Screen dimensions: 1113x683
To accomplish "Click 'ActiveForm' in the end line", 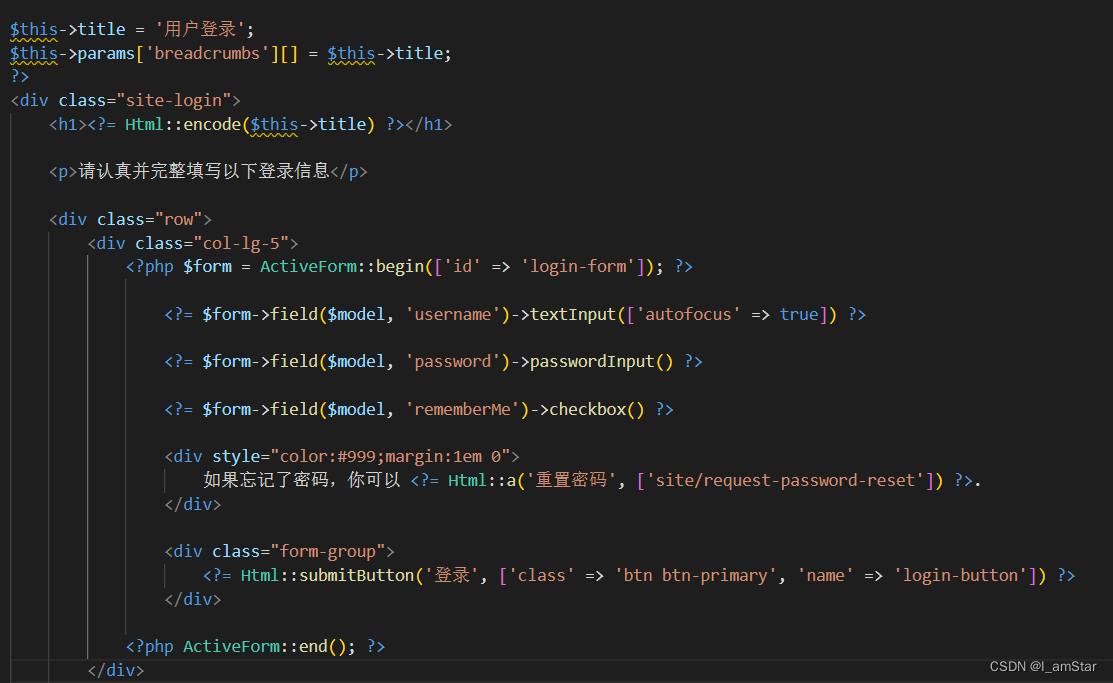I will [x=231, y=646].
